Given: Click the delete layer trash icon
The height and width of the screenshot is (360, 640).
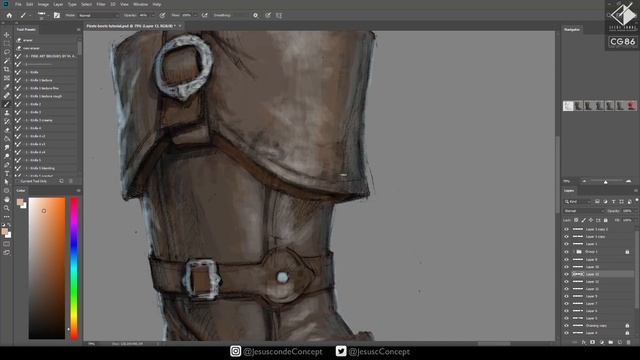Looking at the screenshot, I should pyautogui.click(x=629, y=342).
